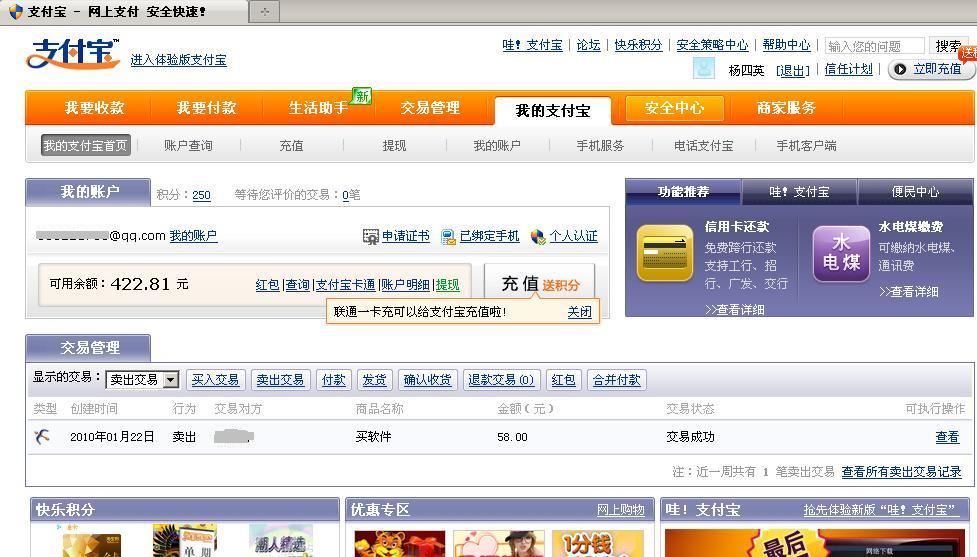Image resolution: width=977 pixels, height=557 pixels.
Task: Click the 申请证书 certificate icon
Action: [x=370, y=237]
